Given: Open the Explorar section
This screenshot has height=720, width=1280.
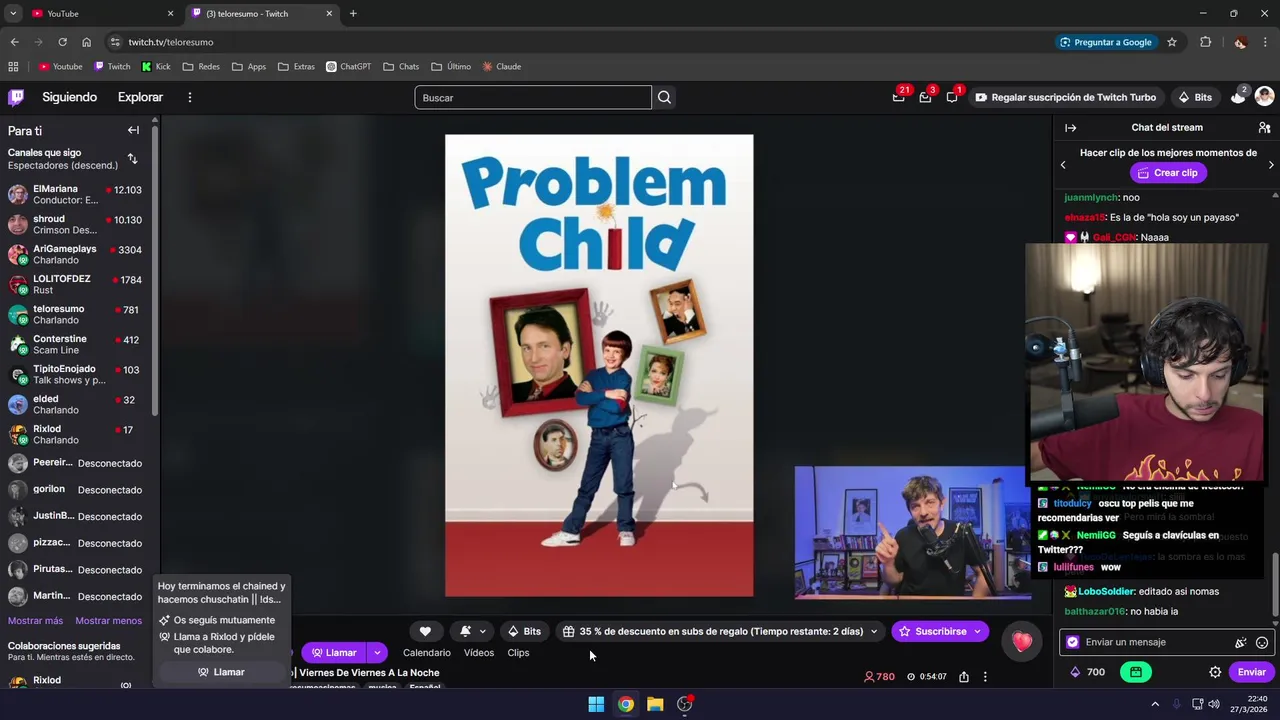Looking at the screenshot, I should 140,97.
